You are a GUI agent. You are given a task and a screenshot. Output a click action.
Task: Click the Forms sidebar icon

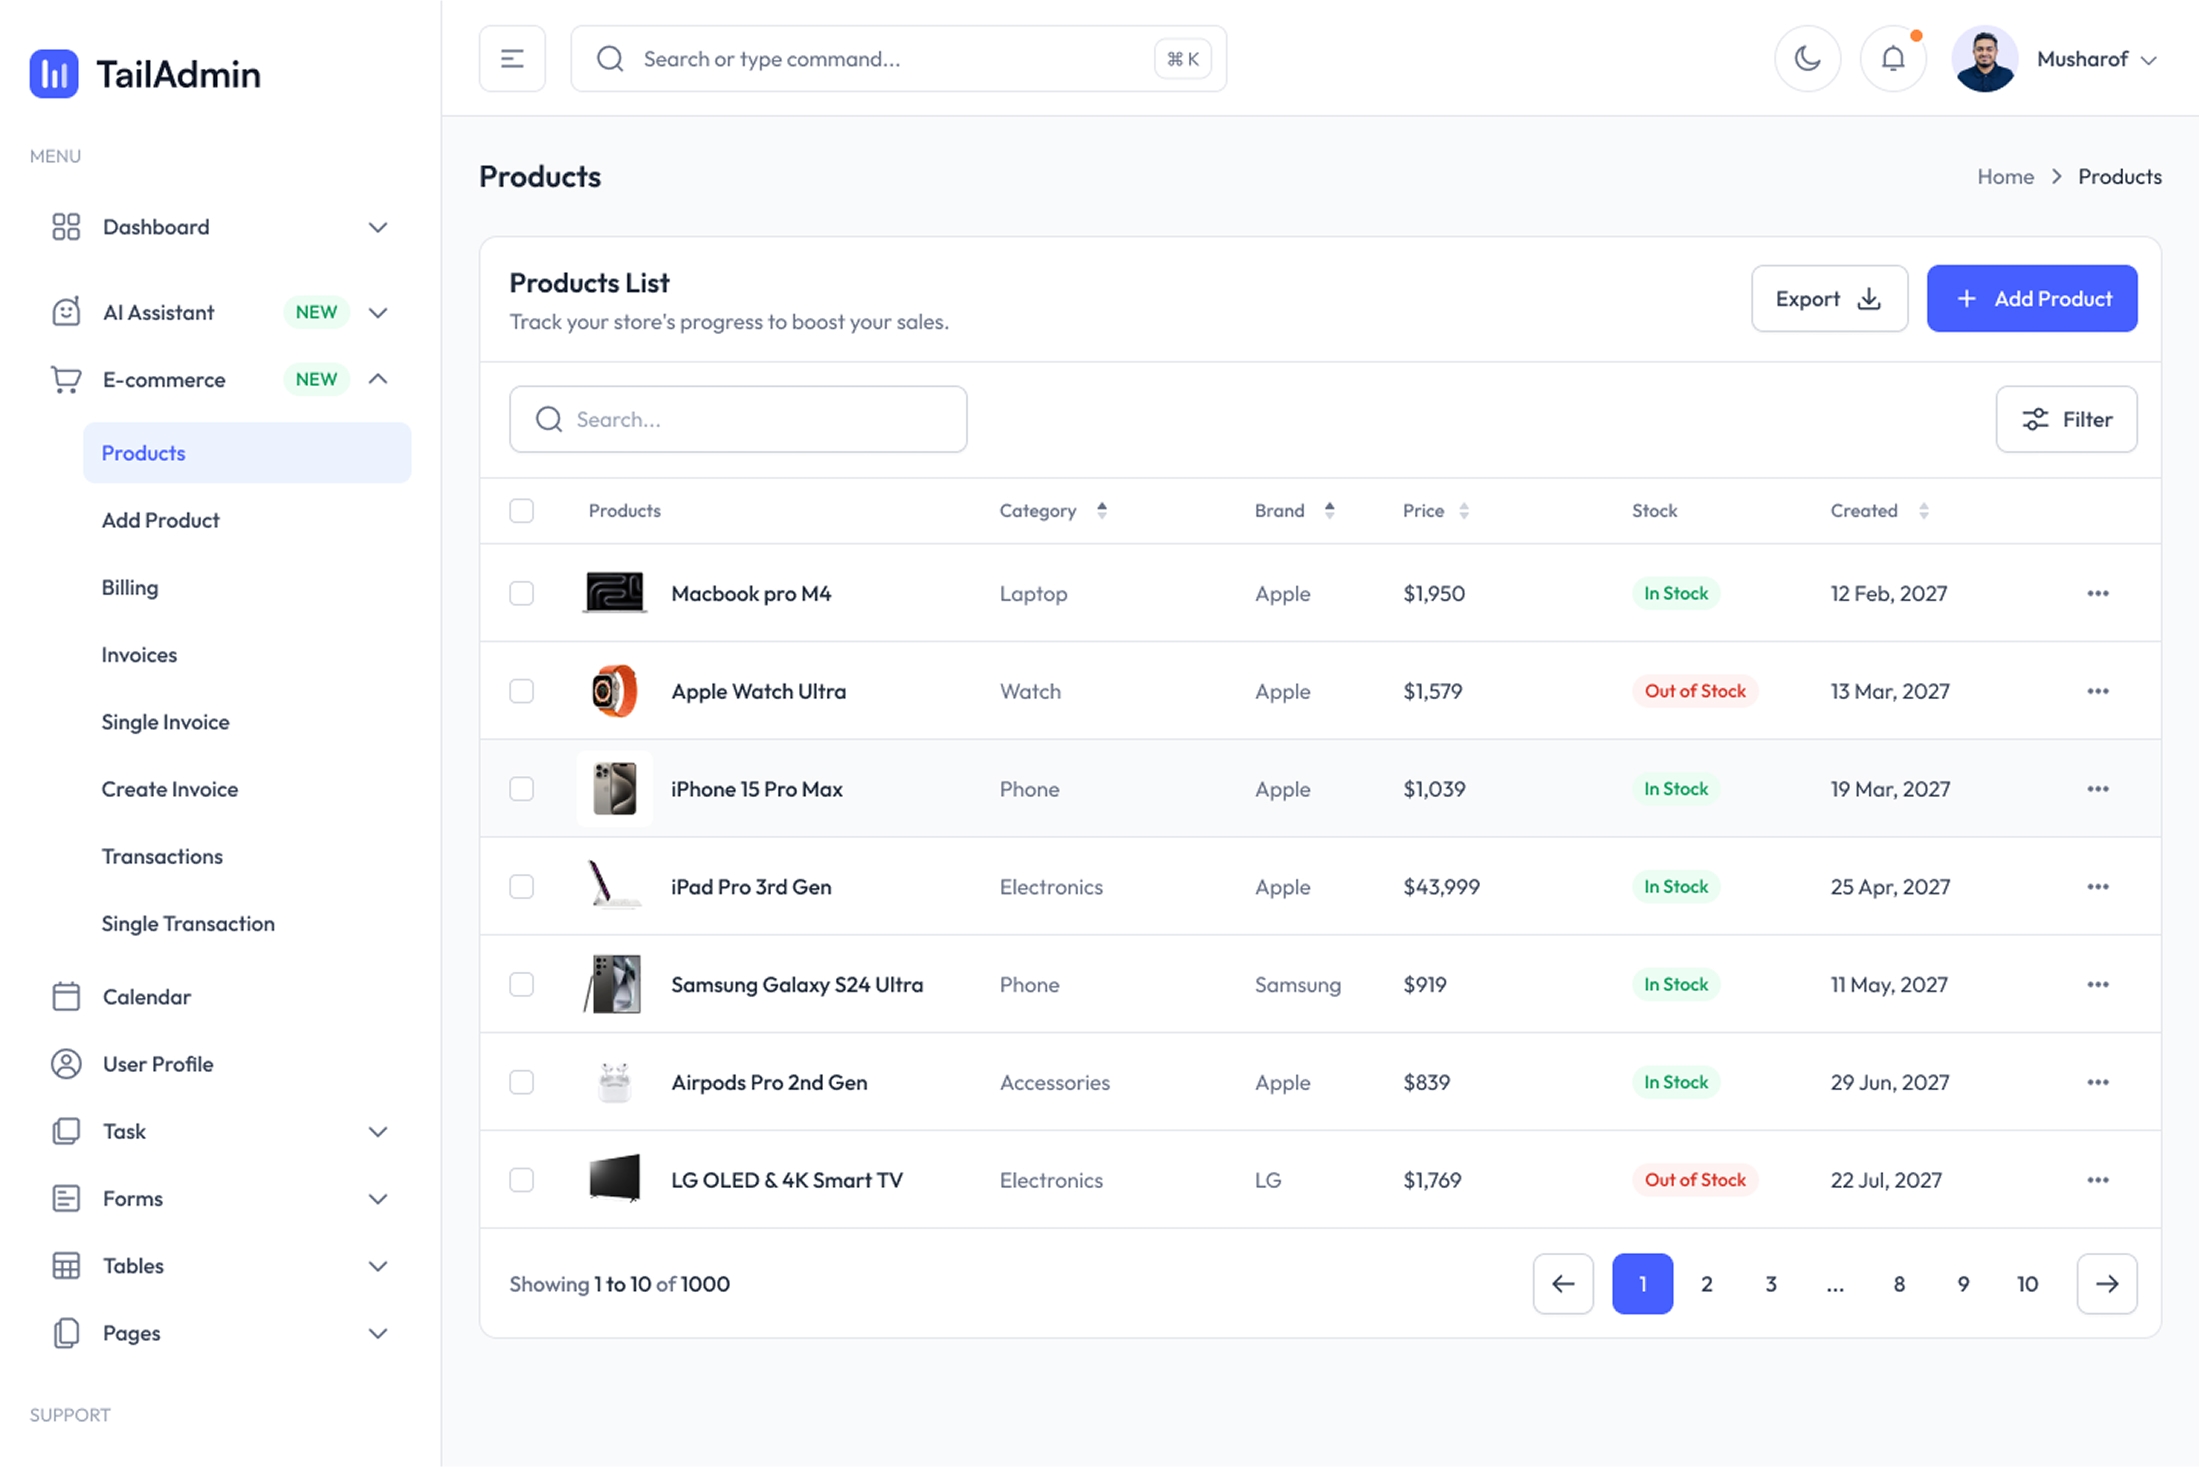coord(66,1199)
